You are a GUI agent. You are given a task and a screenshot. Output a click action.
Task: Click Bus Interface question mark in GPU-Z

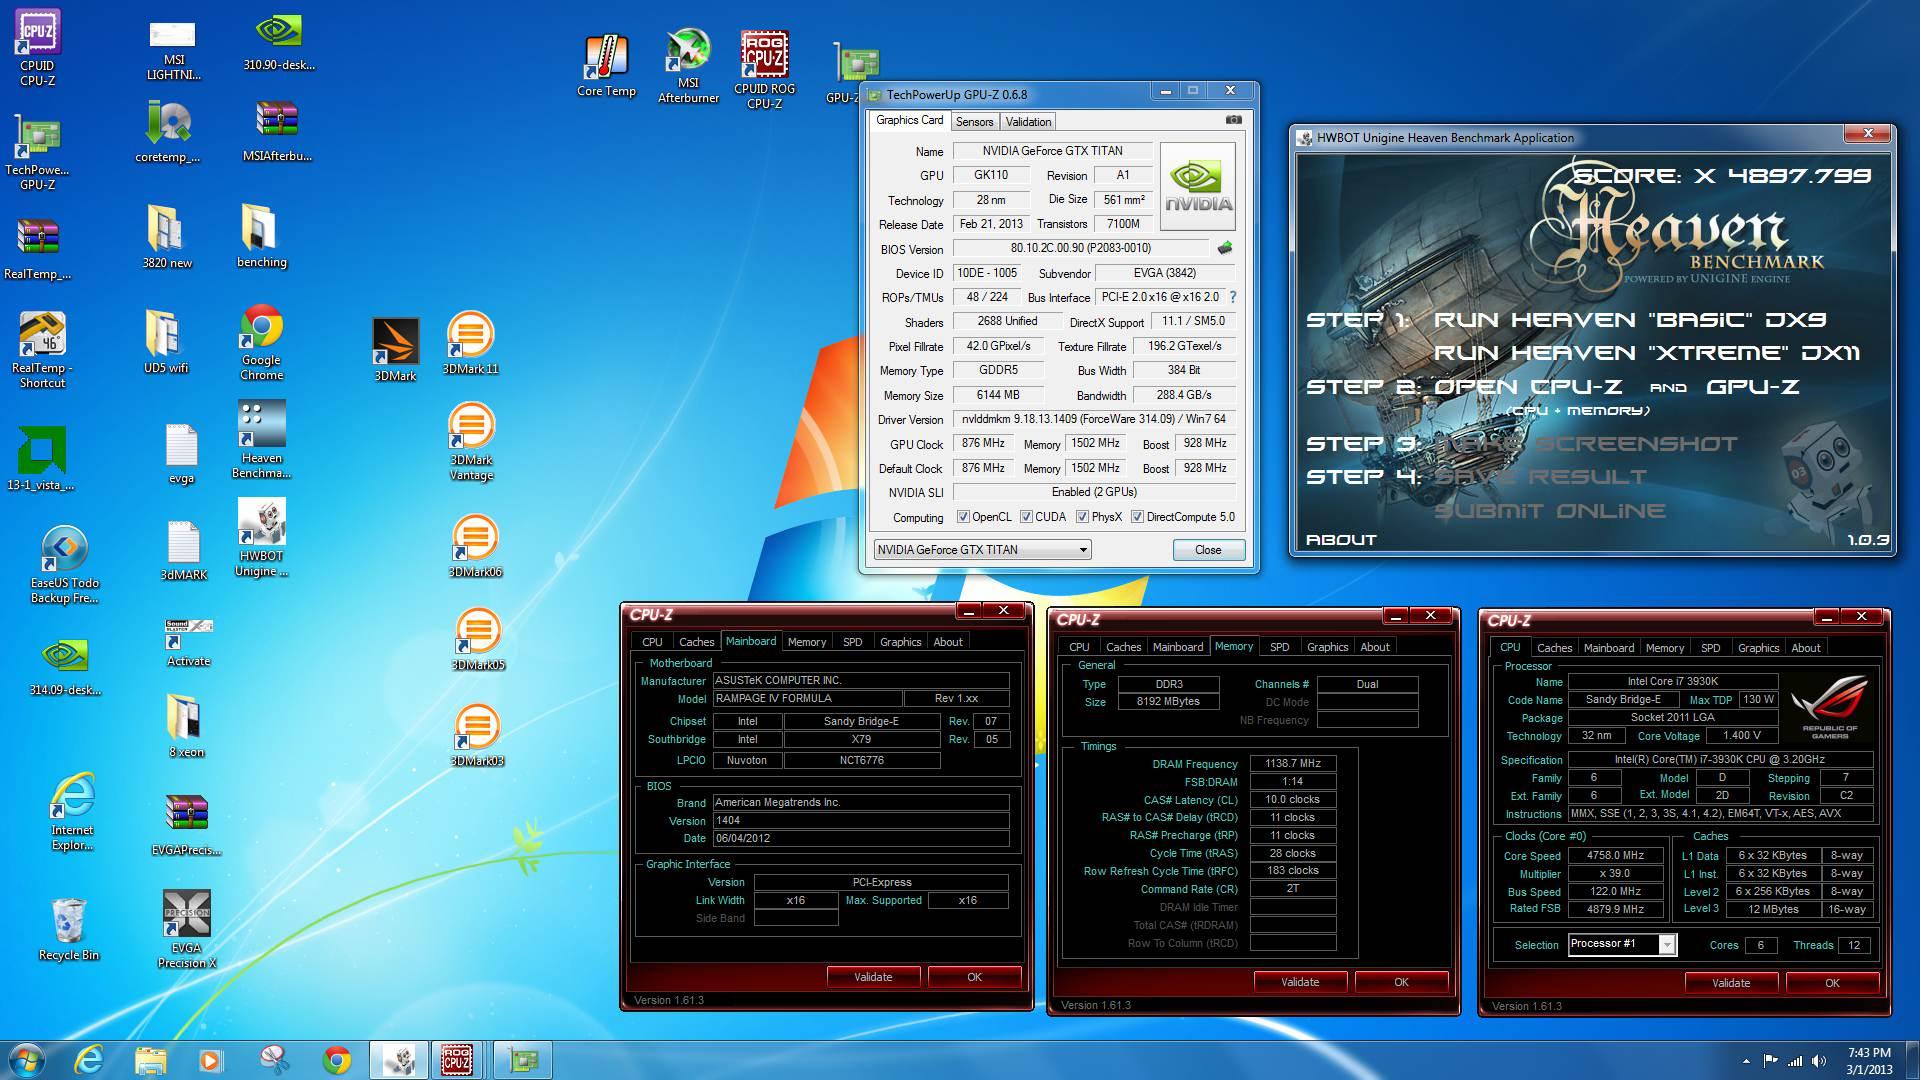[x=1232, y=297]
